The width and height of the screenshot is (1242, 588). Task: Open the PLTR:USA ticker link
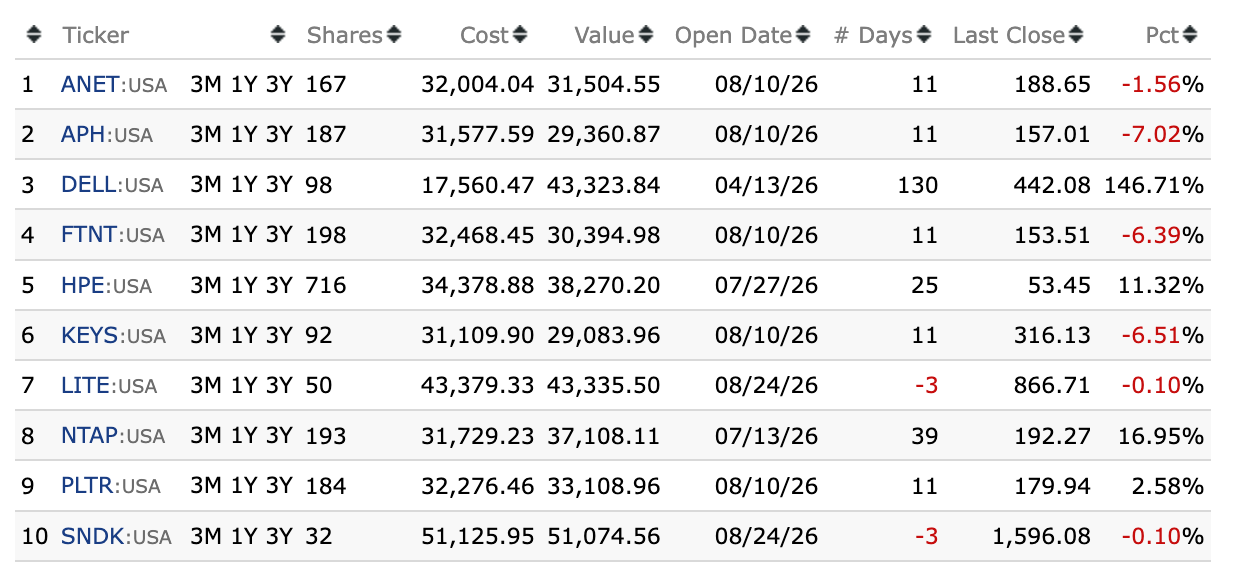click(x=110, y=487)
